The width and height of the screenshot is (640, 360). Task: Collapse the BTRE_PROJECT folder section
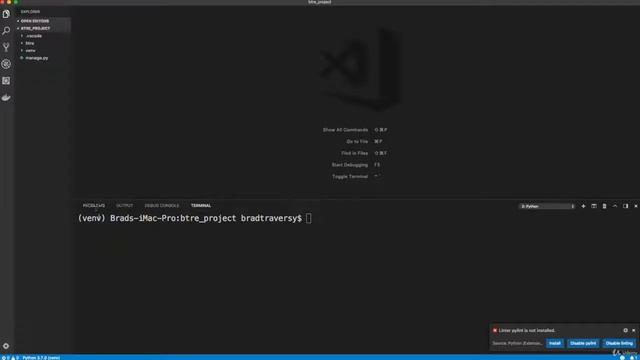pos(42,28)
